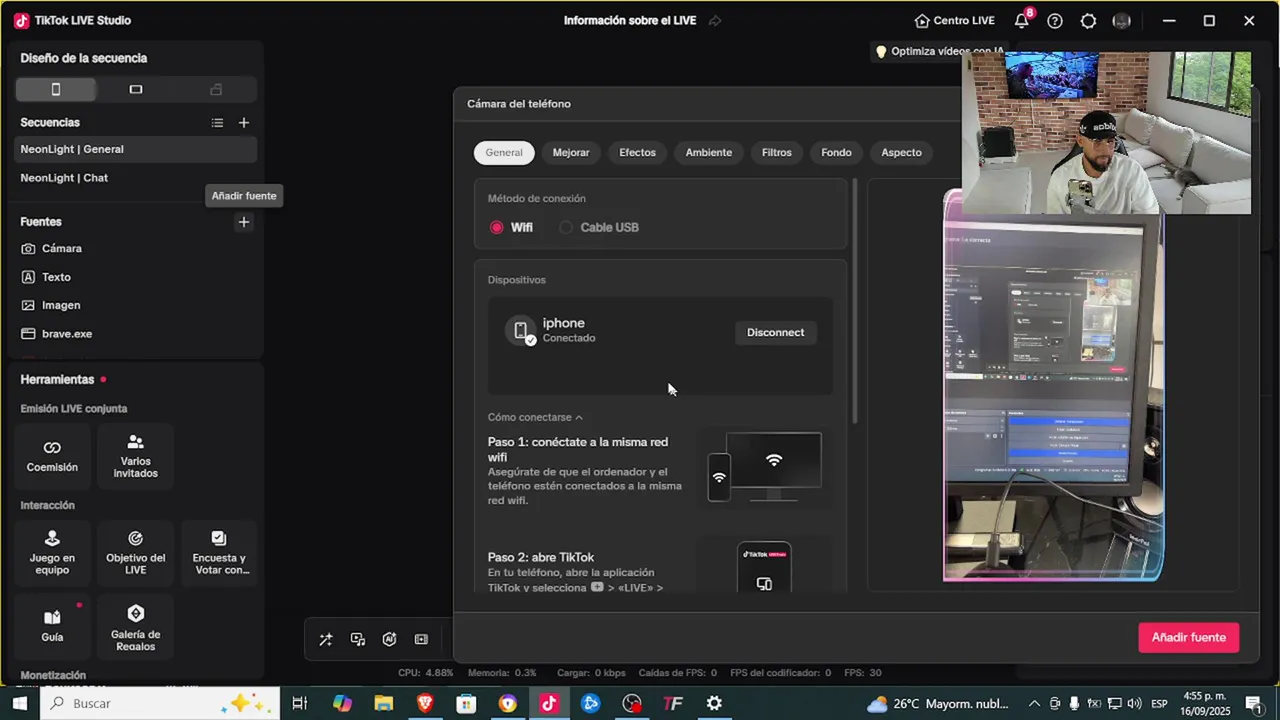
Task: Click the Herramientas header
Action: (x=57, y=380)
